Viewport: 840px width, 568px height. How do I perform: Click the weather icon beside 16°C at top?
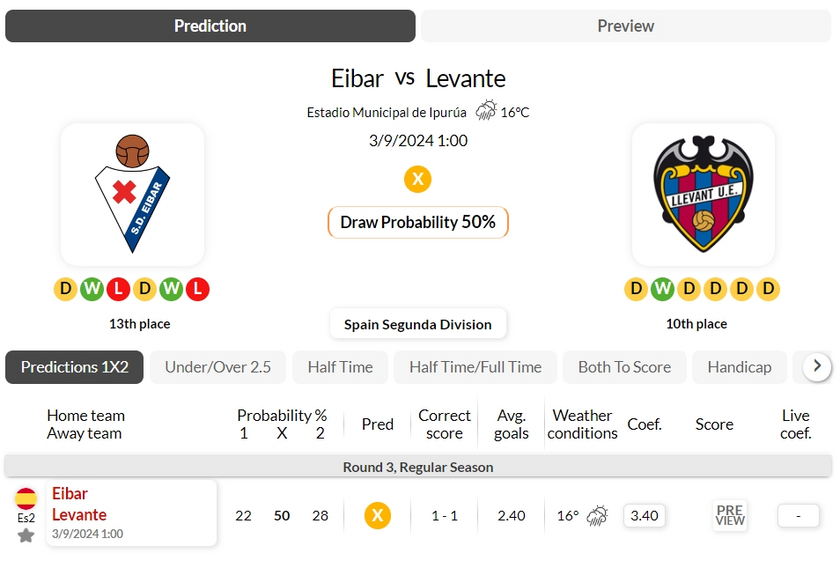(486, 111)
